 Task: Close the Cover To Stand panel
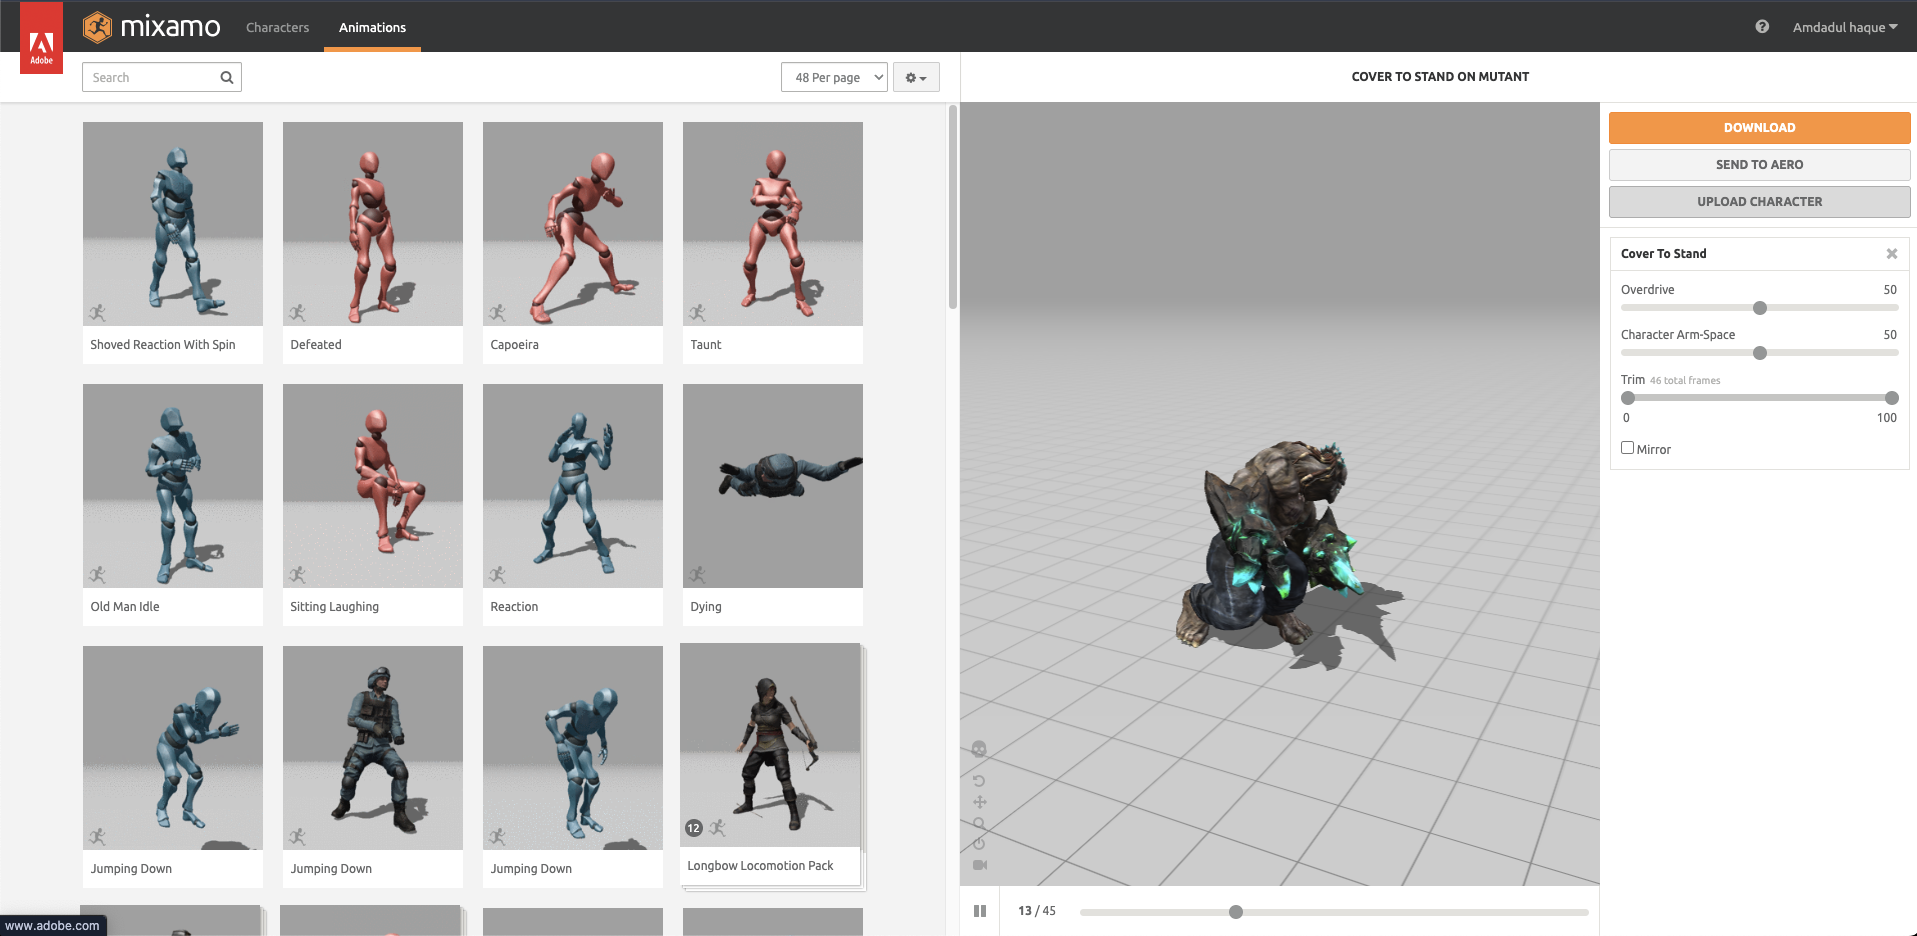tap(1891, 254)
